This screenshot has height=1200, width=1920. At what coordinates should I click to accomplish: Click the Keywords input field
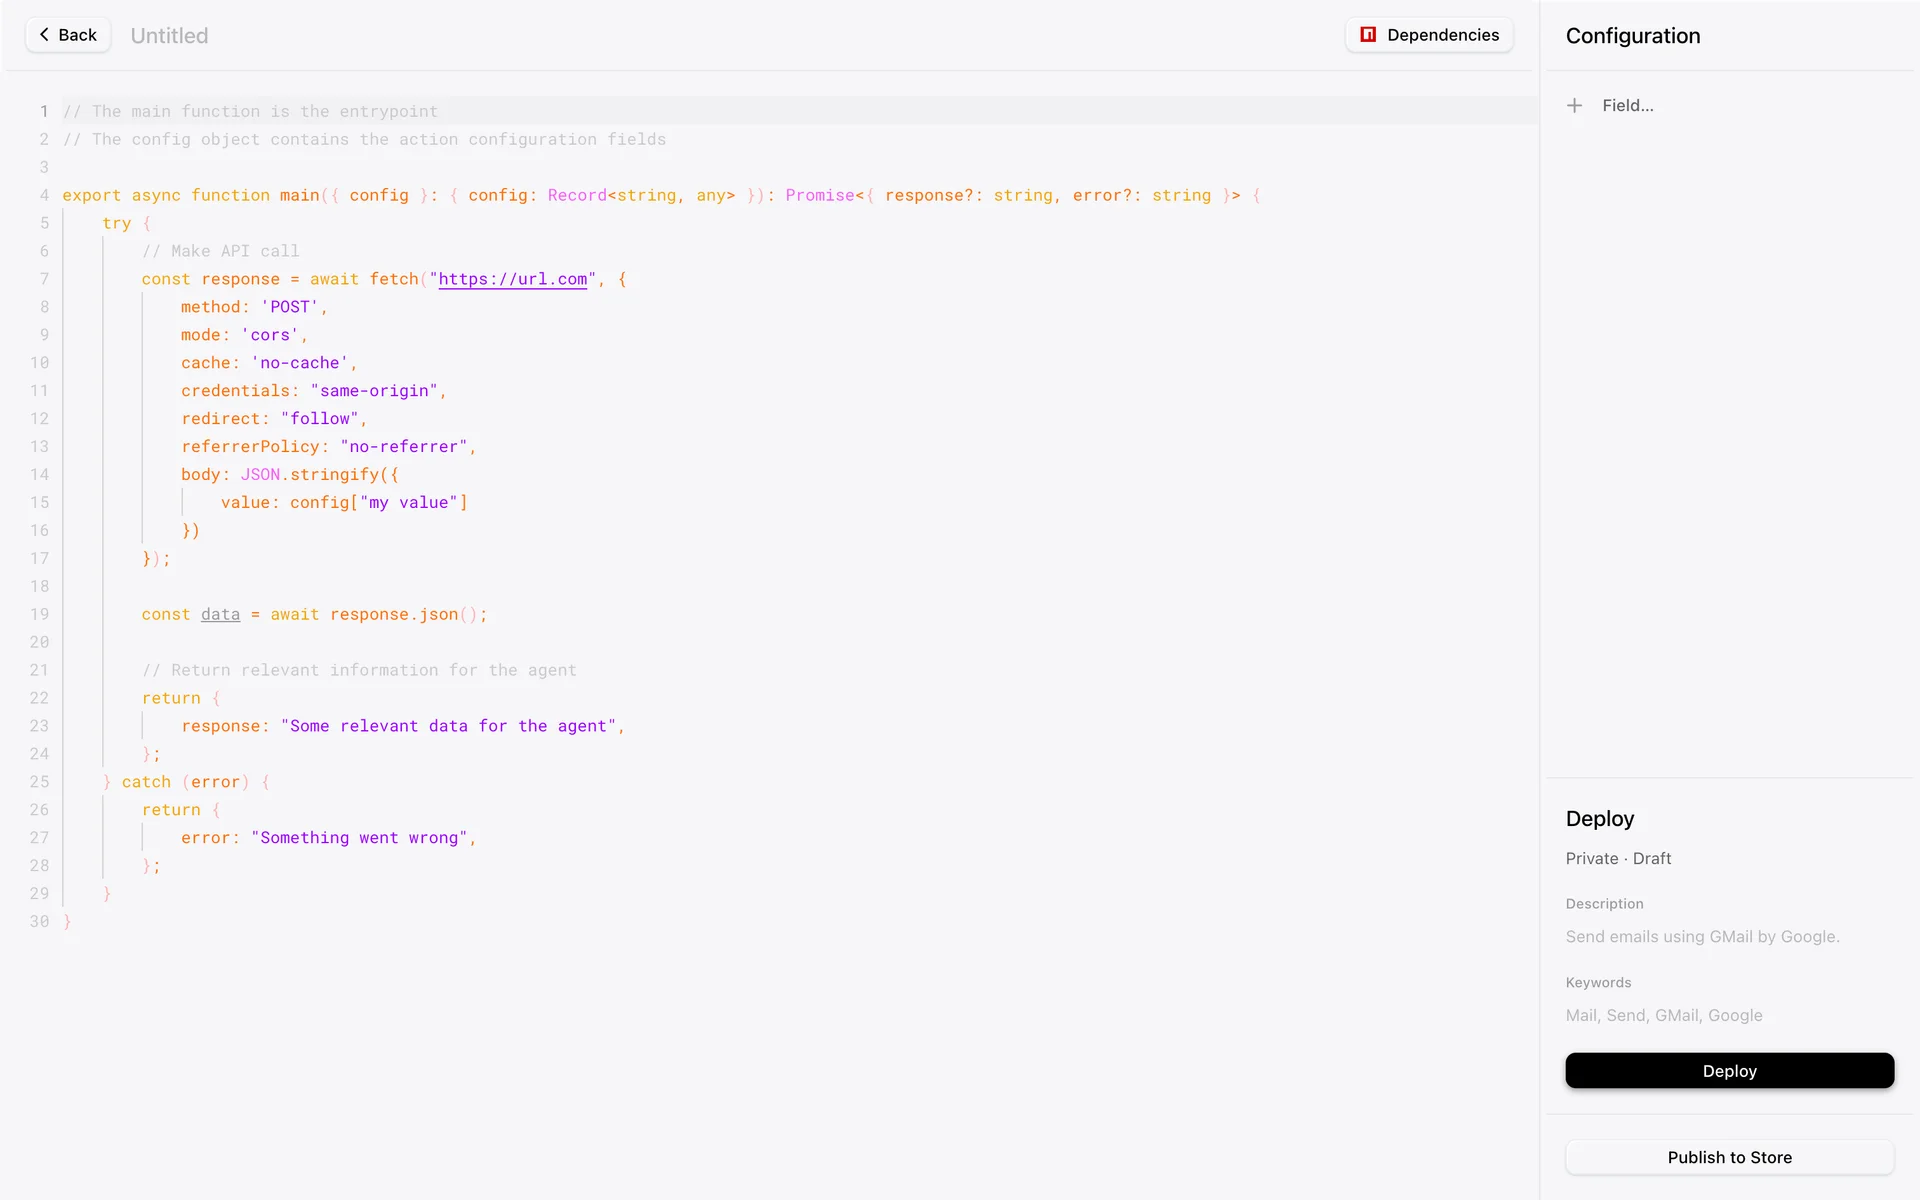pyautogui.click(x=1664, y=1016)
